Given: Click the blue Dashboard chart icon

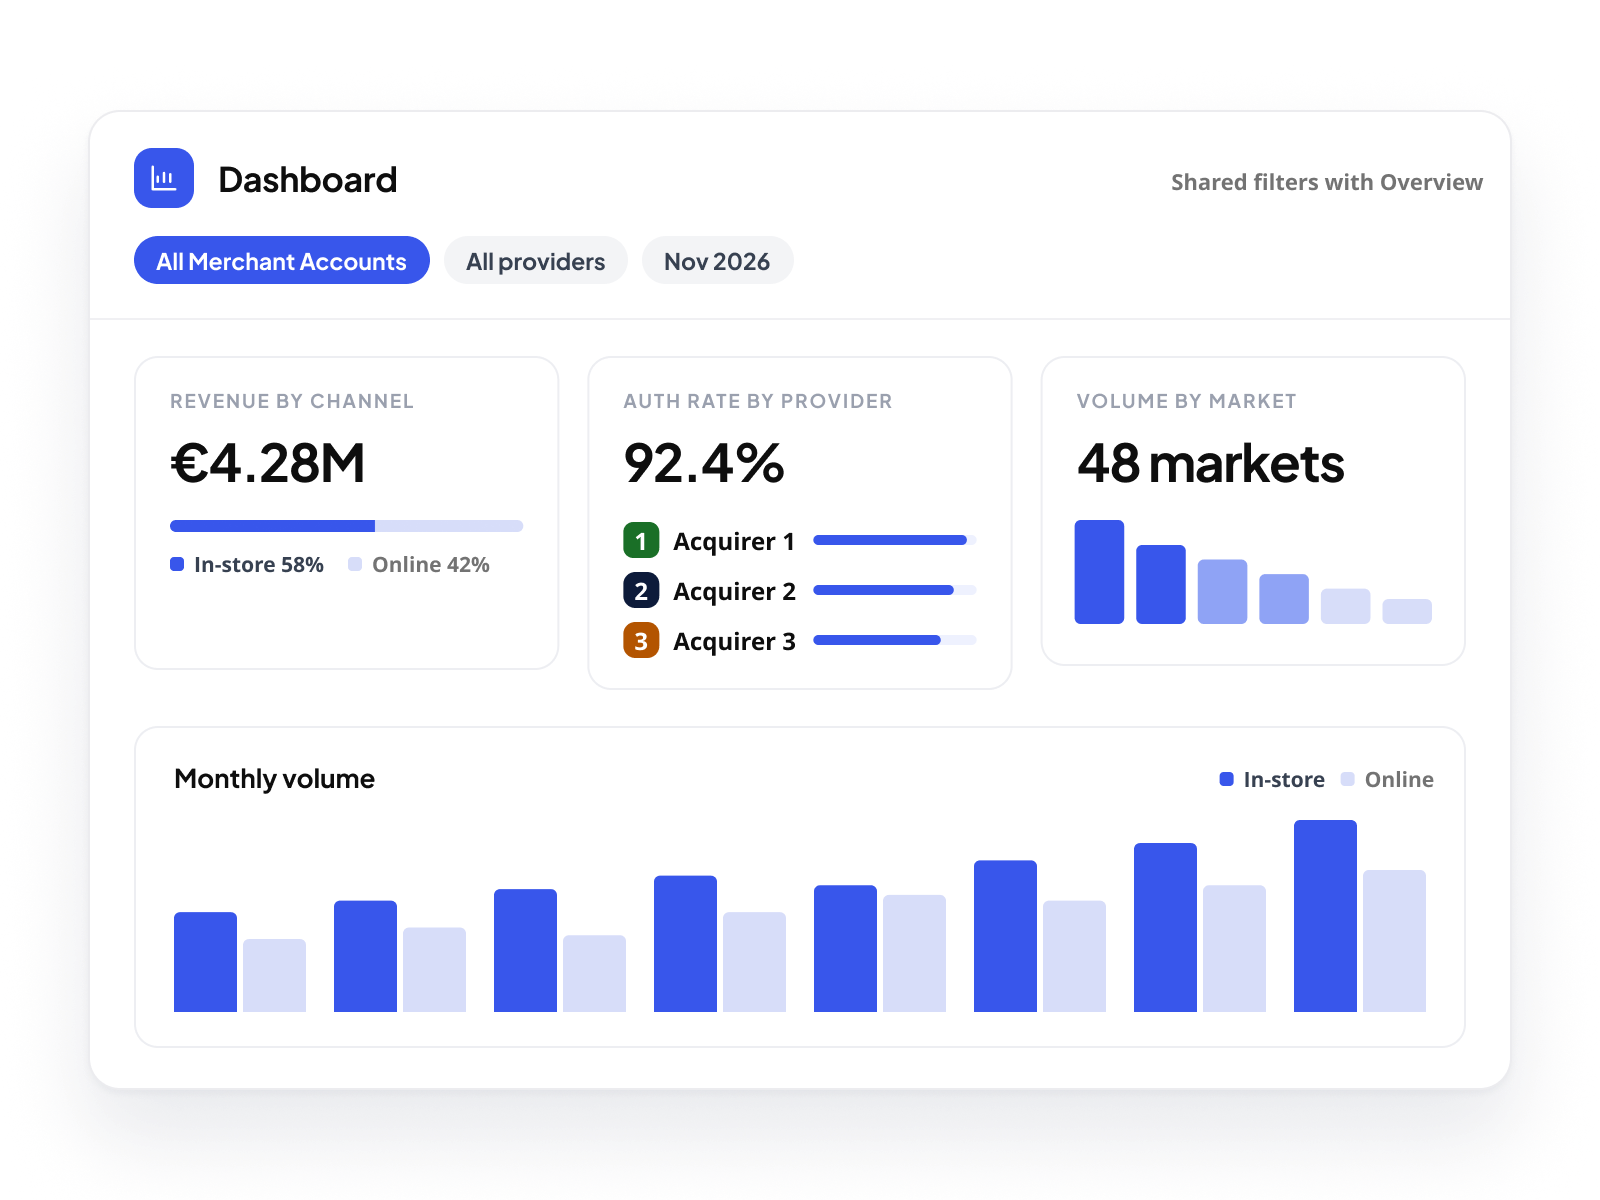Looking at the screenshot, I should coord(164,178).
